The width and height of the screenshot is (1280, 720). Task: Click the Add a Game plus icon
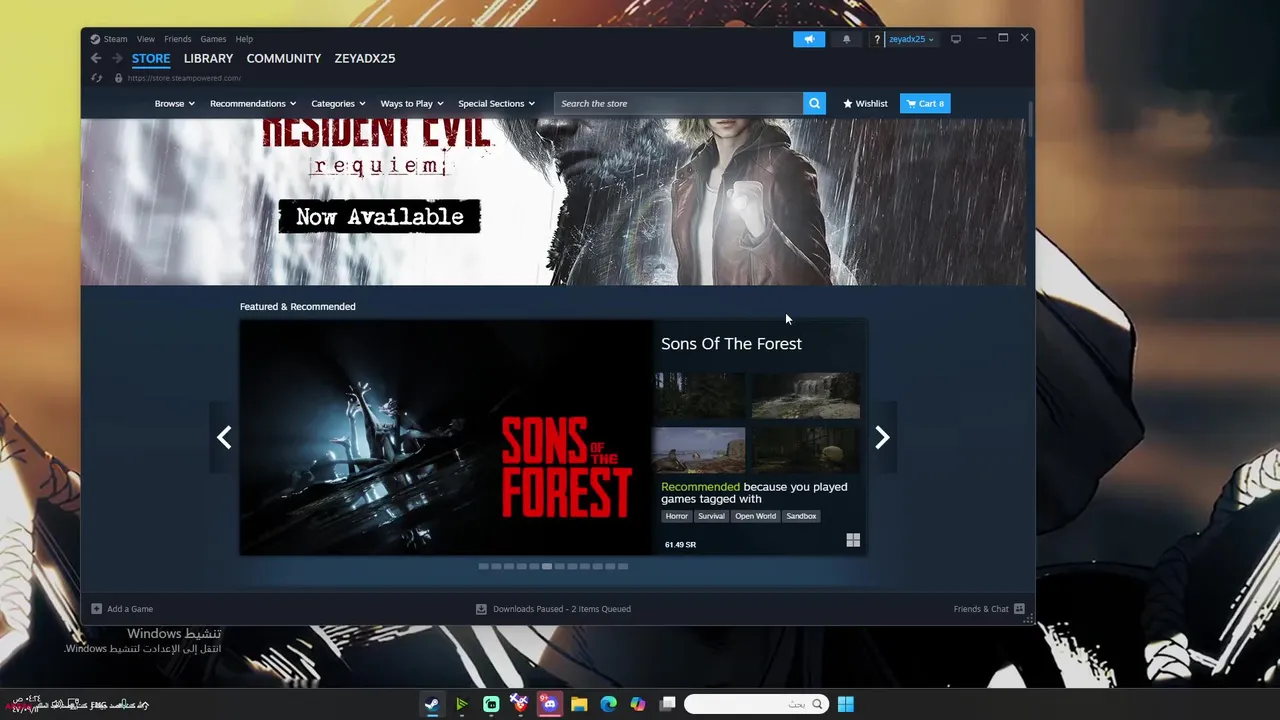pyautogui.click(x=96, y=608)
